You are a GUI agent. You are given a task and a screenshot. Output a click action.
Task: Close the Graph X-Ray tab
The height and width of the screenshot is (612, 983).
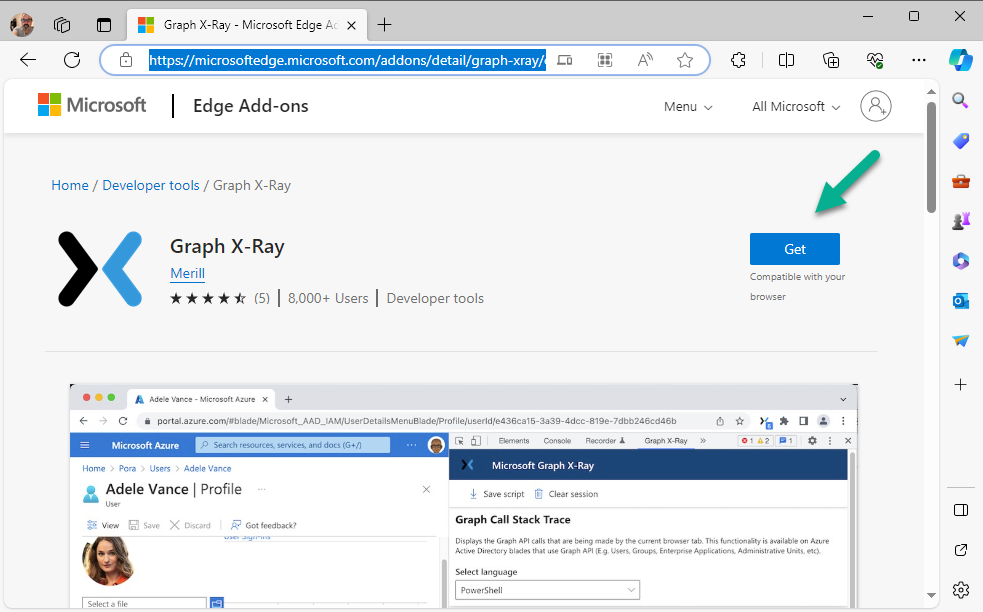(352, 25)
